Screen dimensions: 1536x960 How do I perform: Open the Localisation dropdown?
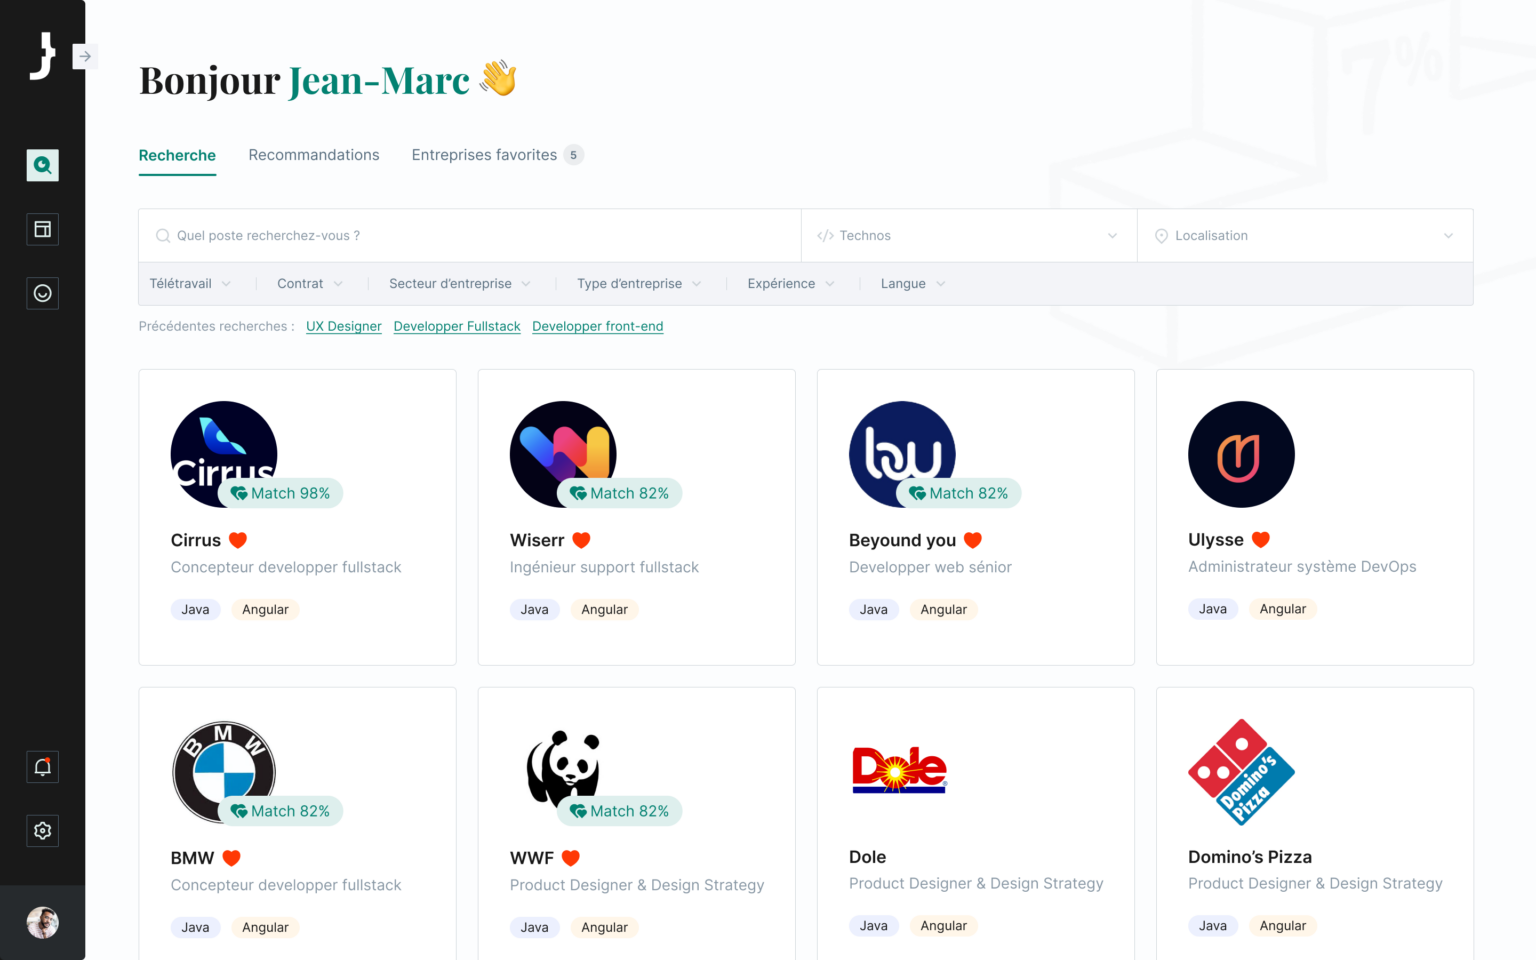point(1305,236)
